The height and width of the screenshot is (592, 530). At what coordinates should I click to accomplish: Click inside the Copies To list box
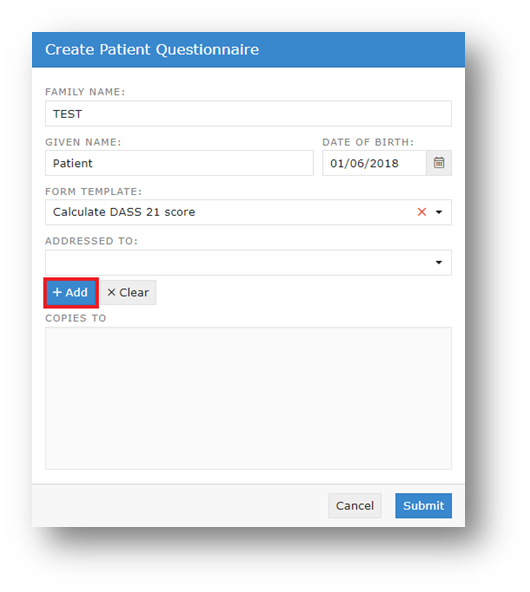(248, 398)
